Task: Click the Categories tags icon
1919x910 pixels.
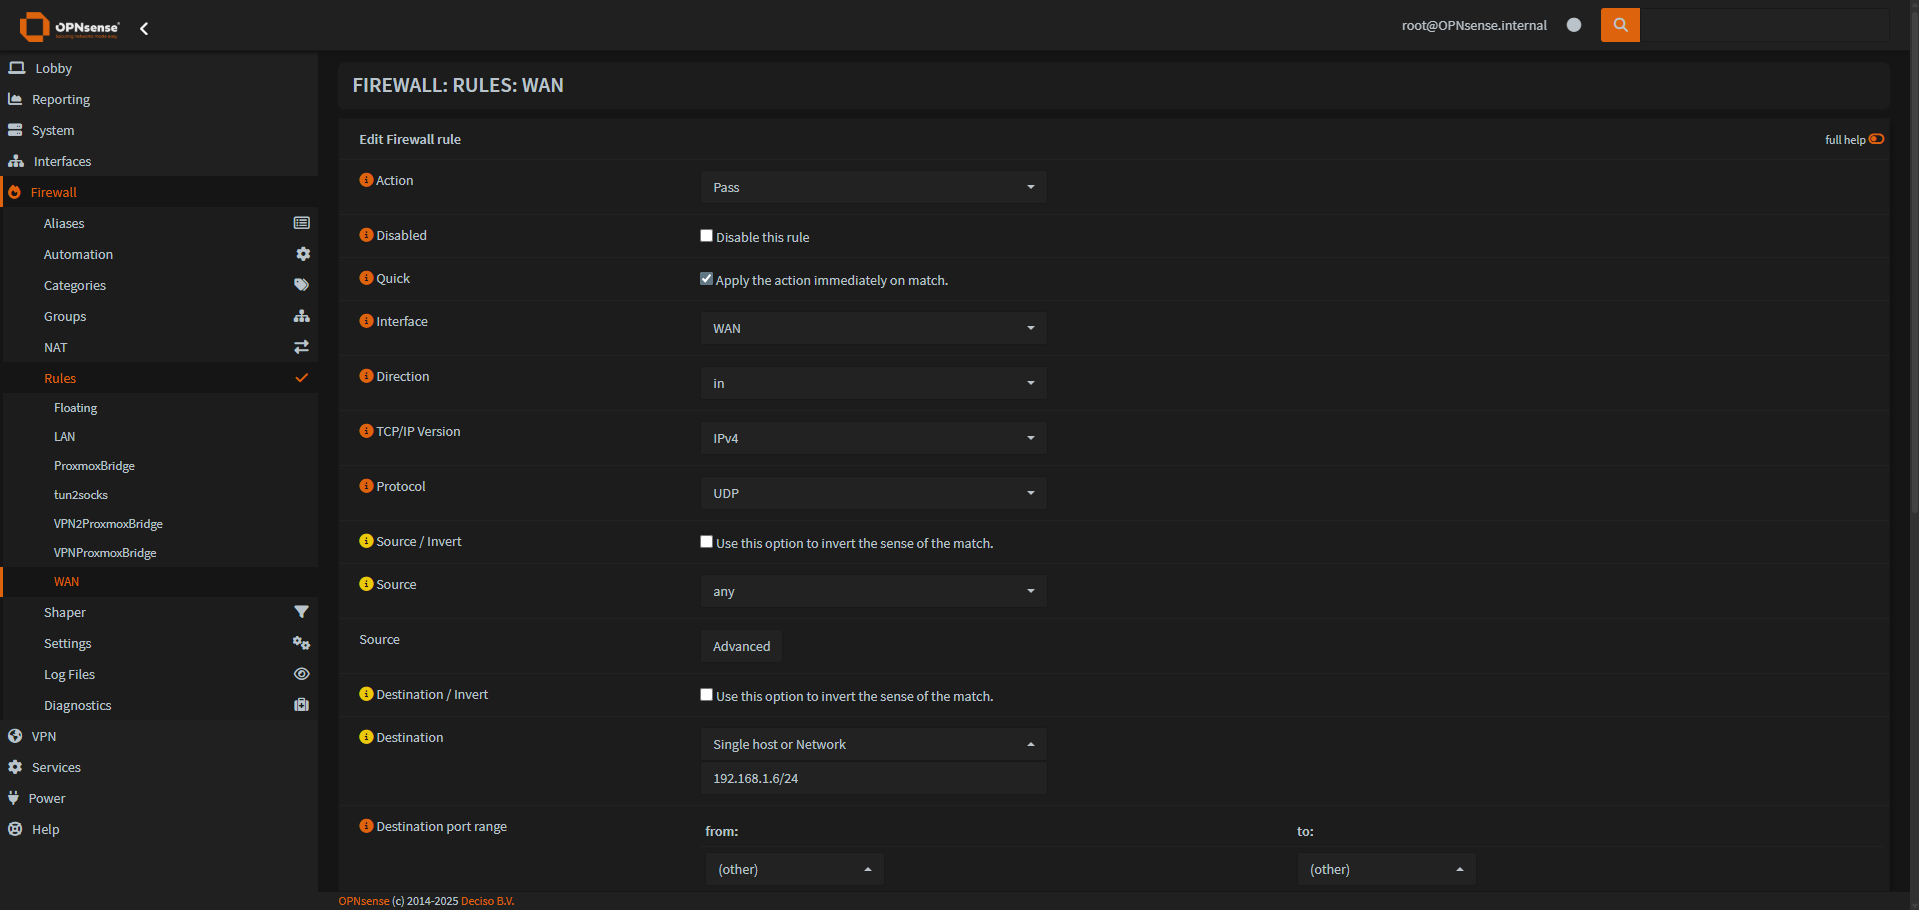Action: (x=301, y=285)
